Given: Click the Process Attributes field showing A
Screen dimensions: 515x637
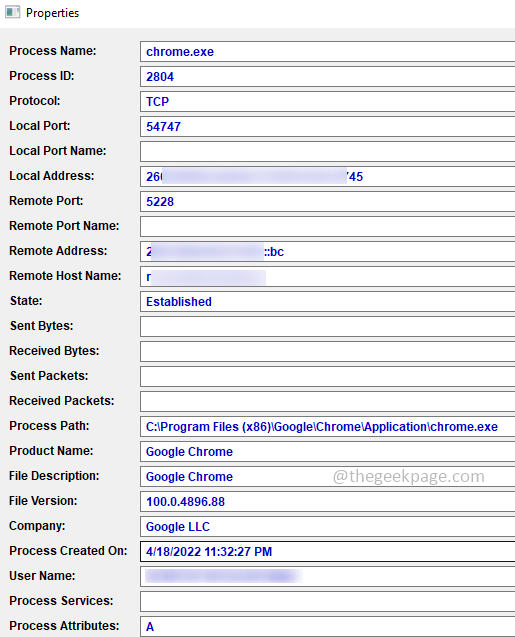Looking at the screenshot, I should (327, 626).
